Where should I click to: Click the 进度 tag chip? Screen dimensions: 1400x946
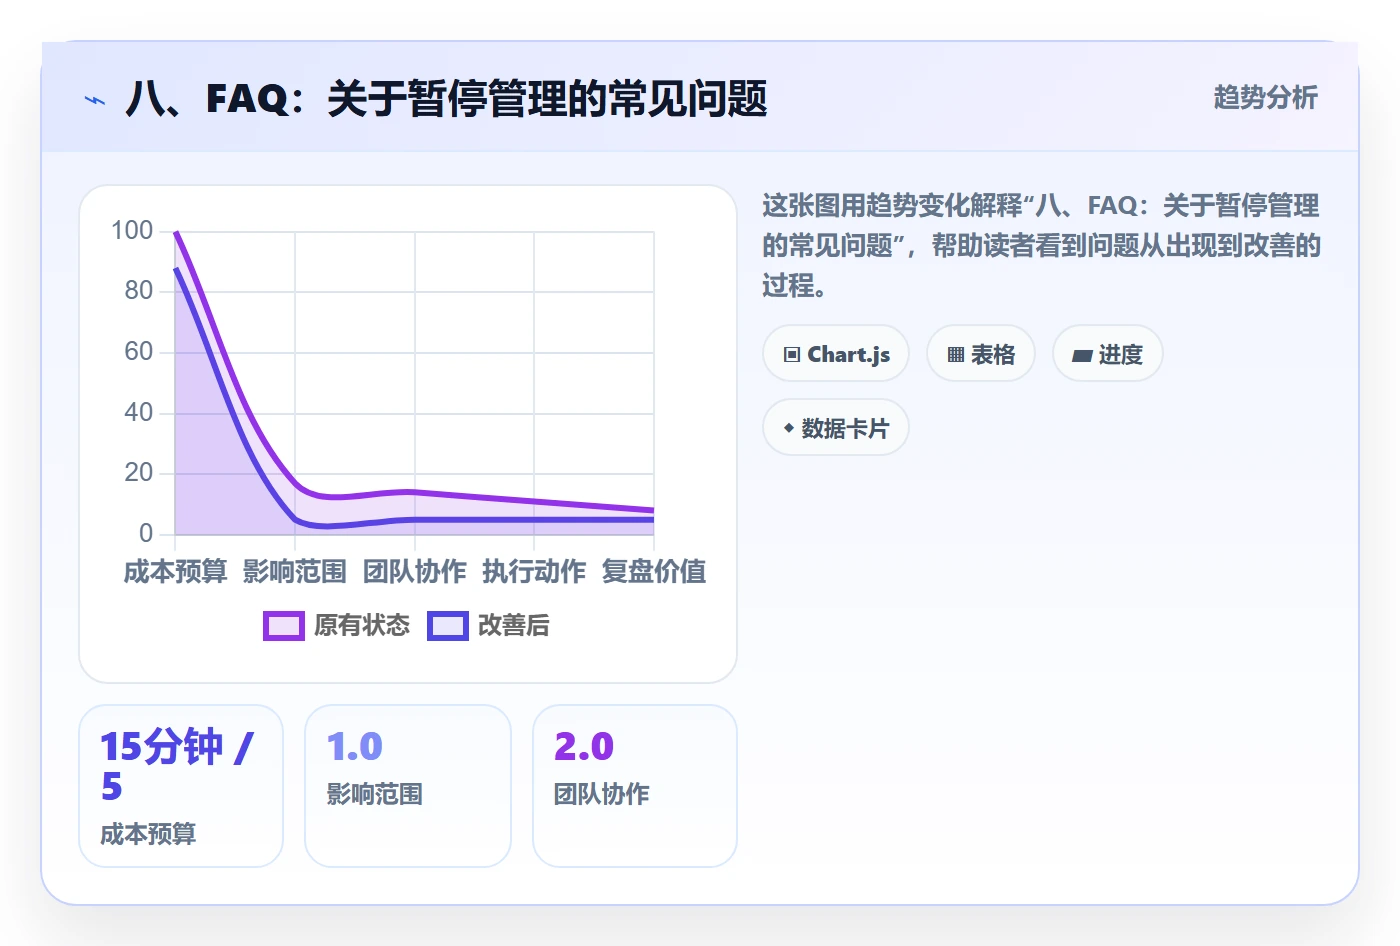pos(1108,354)
